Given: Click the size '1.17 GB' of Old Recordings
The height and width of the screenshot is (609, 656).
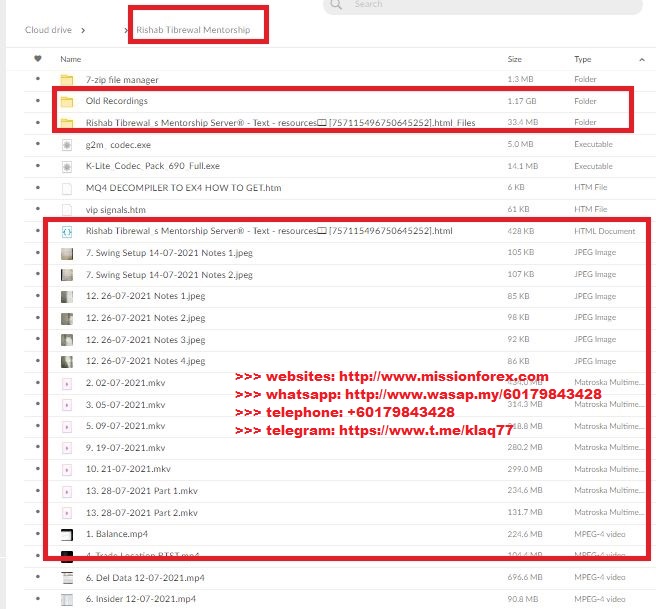Looking at the screenshot, I should click(522, 101).
